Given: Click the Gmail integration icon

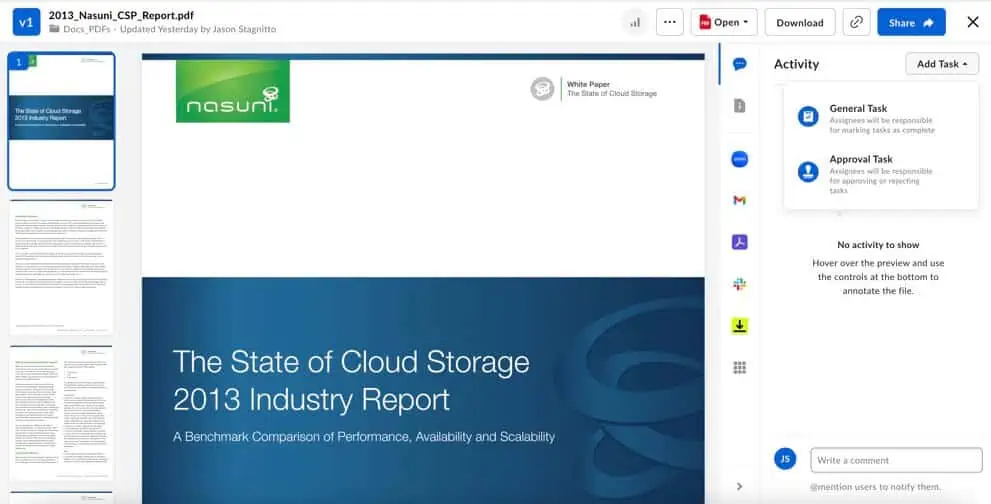Looking at the screenshot, I should point(740,200).
